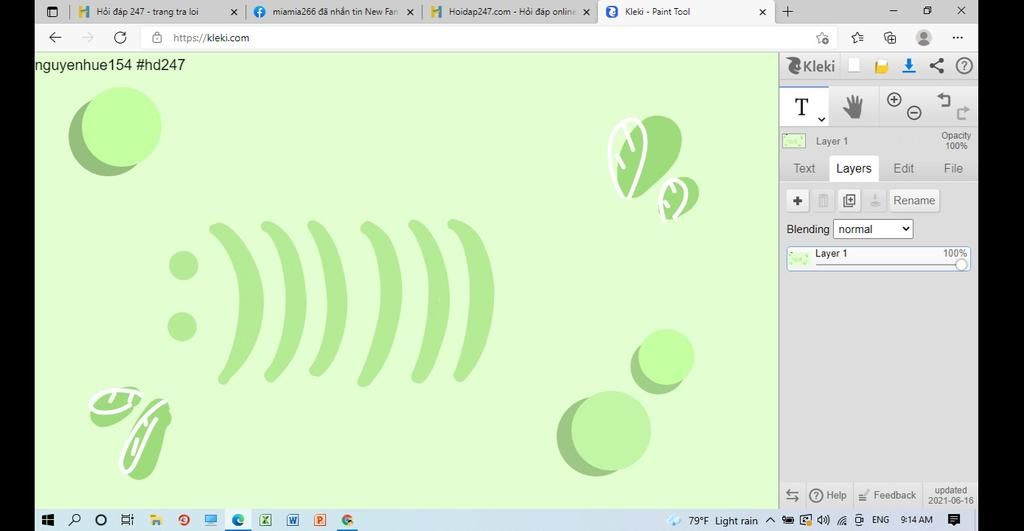This screenshot has height=531, width=1024.
Task: Flip the interface side with the swap arrows
Action: point(792,495)
